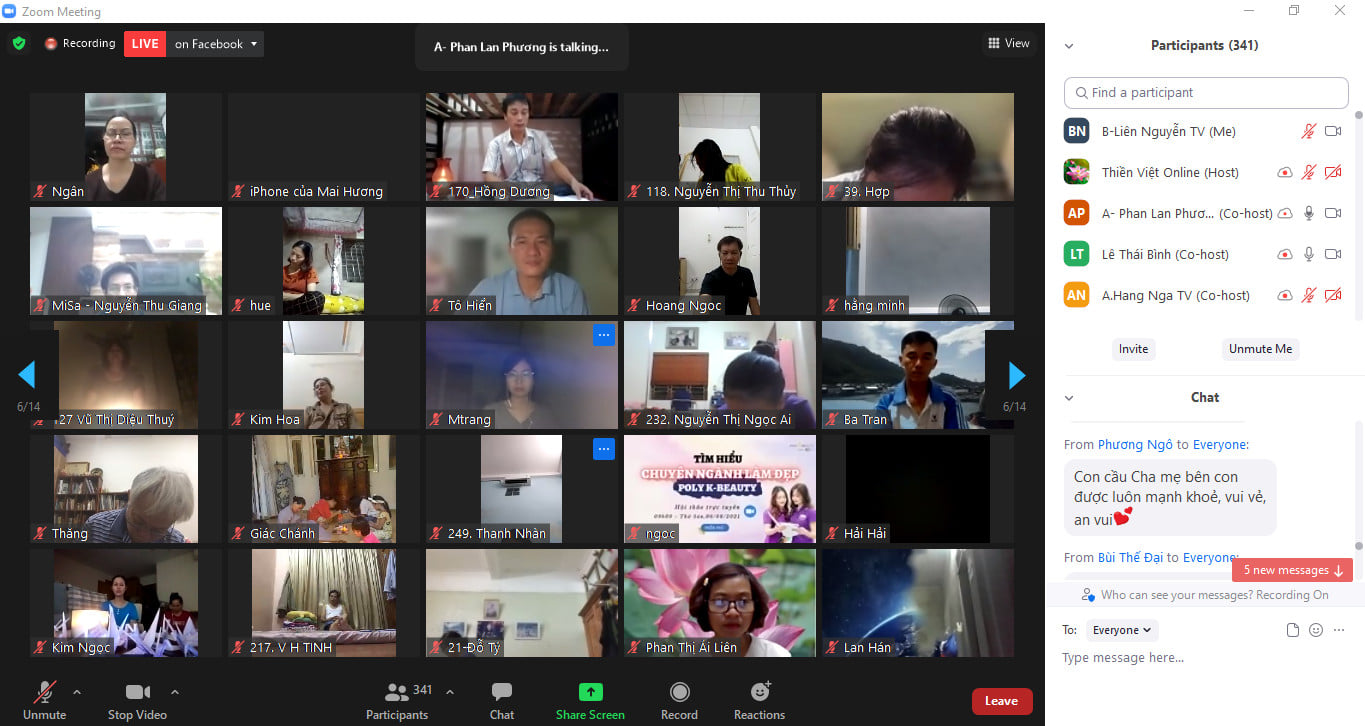Click microphone icon for A- Phan Lan Phương

1309,213
